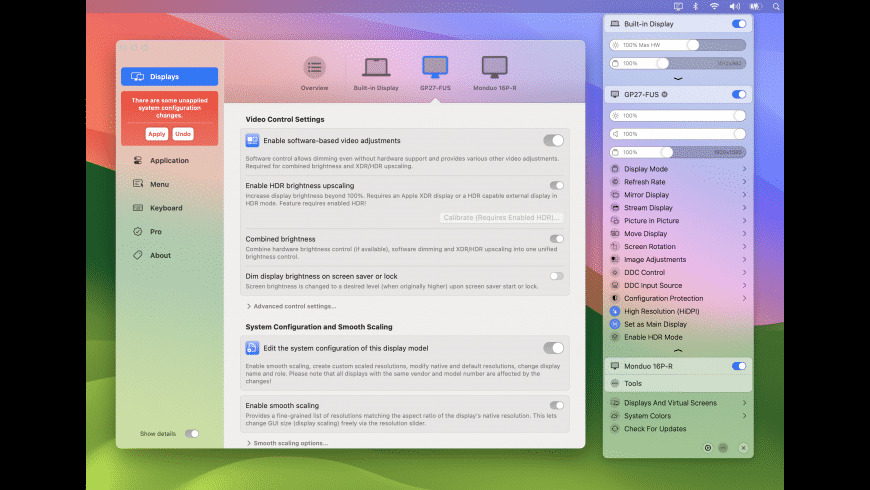Click the settings gear icon at panel bottom
This screenshot has width=870, height=490.
tap(707, 448)
